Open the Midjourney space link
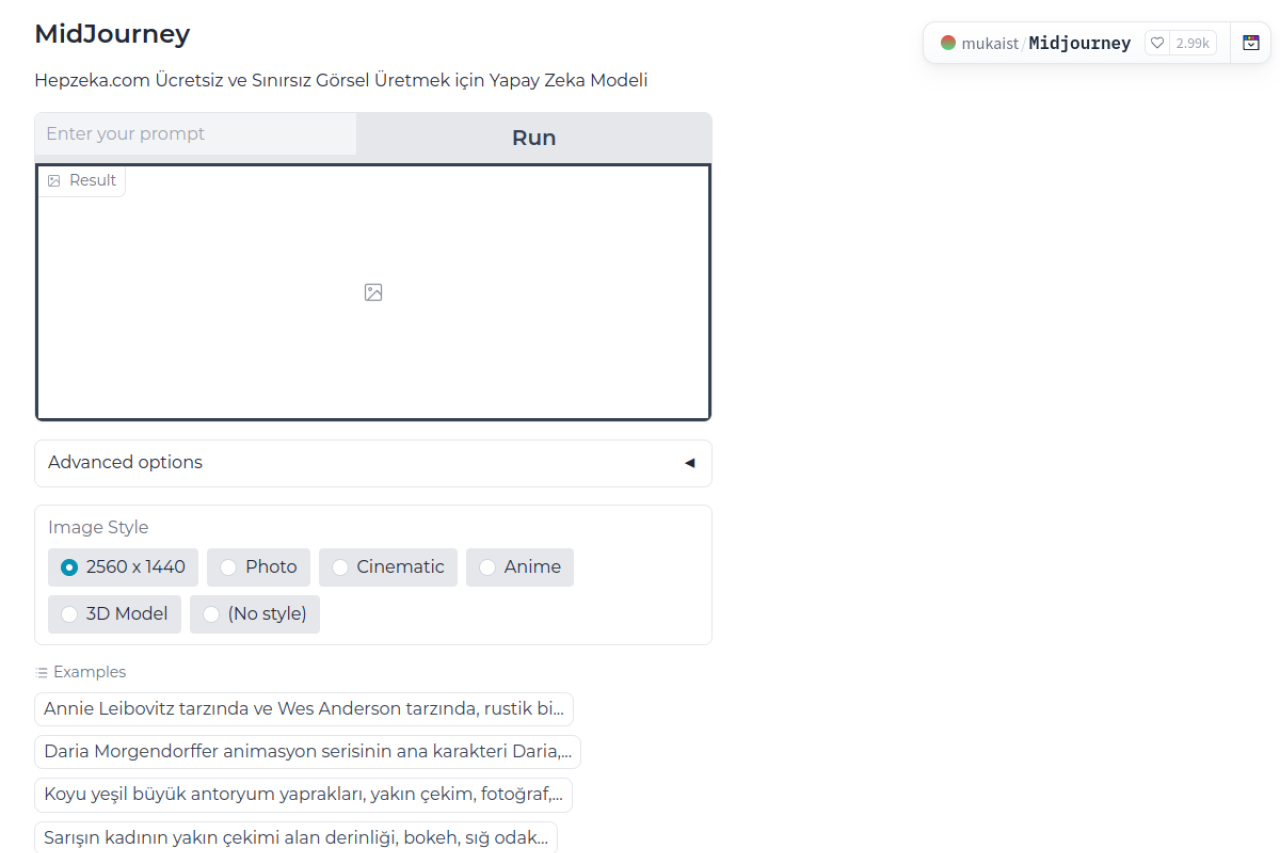The height and width of the screenshot is (853, 1280). (x=1080, y=43)
